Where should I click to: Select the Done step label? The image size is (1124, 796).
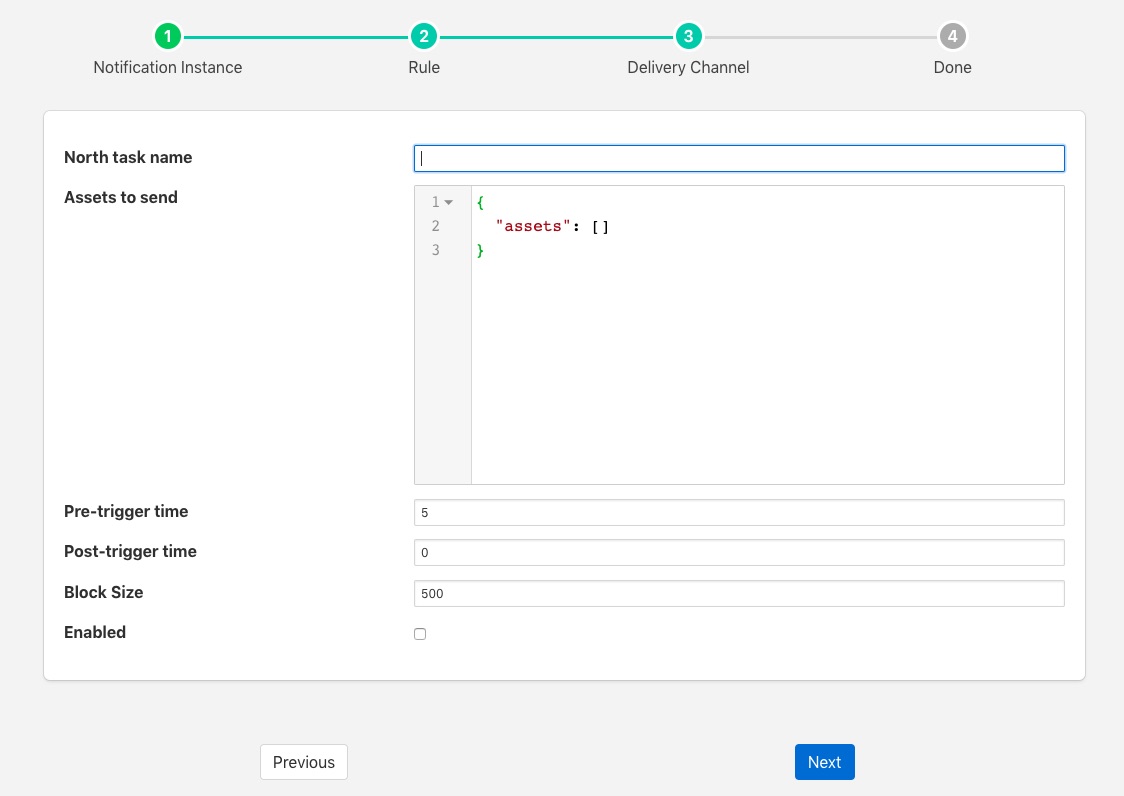tap(952, 68)
